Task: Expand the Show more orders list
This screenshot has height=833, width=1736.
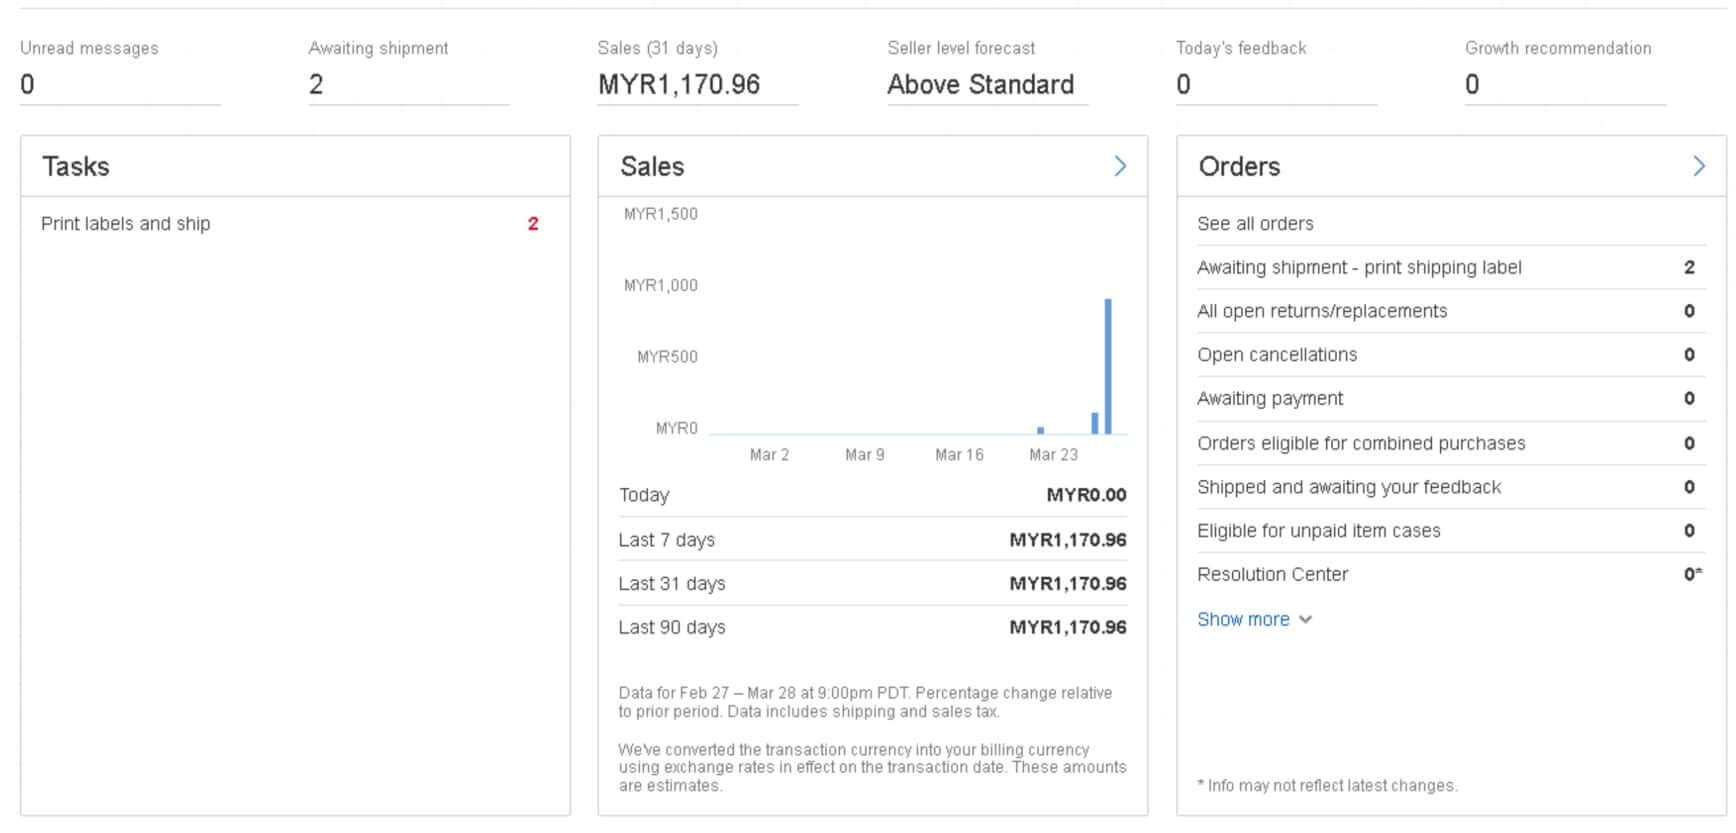Action: (1253, 619)
